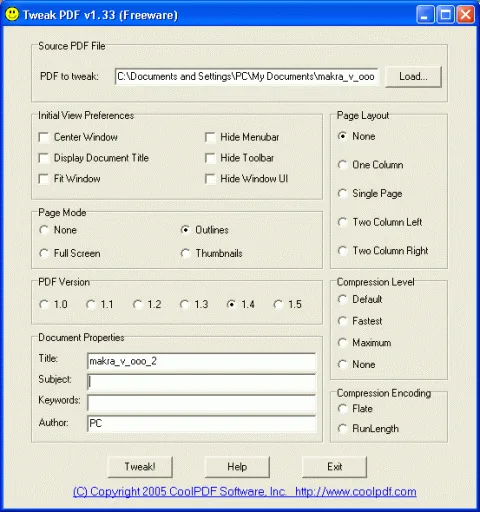Click the Keywords input field
The width and height of the screenshot is (480, 512).
click(x=201, y=403)
